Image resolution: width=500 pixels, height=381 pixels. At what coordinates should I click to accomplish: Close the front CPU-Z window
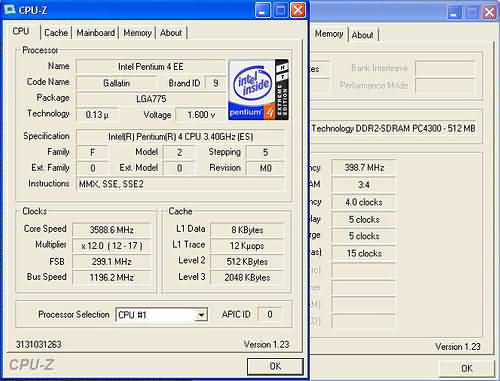(x=298, y=10)
